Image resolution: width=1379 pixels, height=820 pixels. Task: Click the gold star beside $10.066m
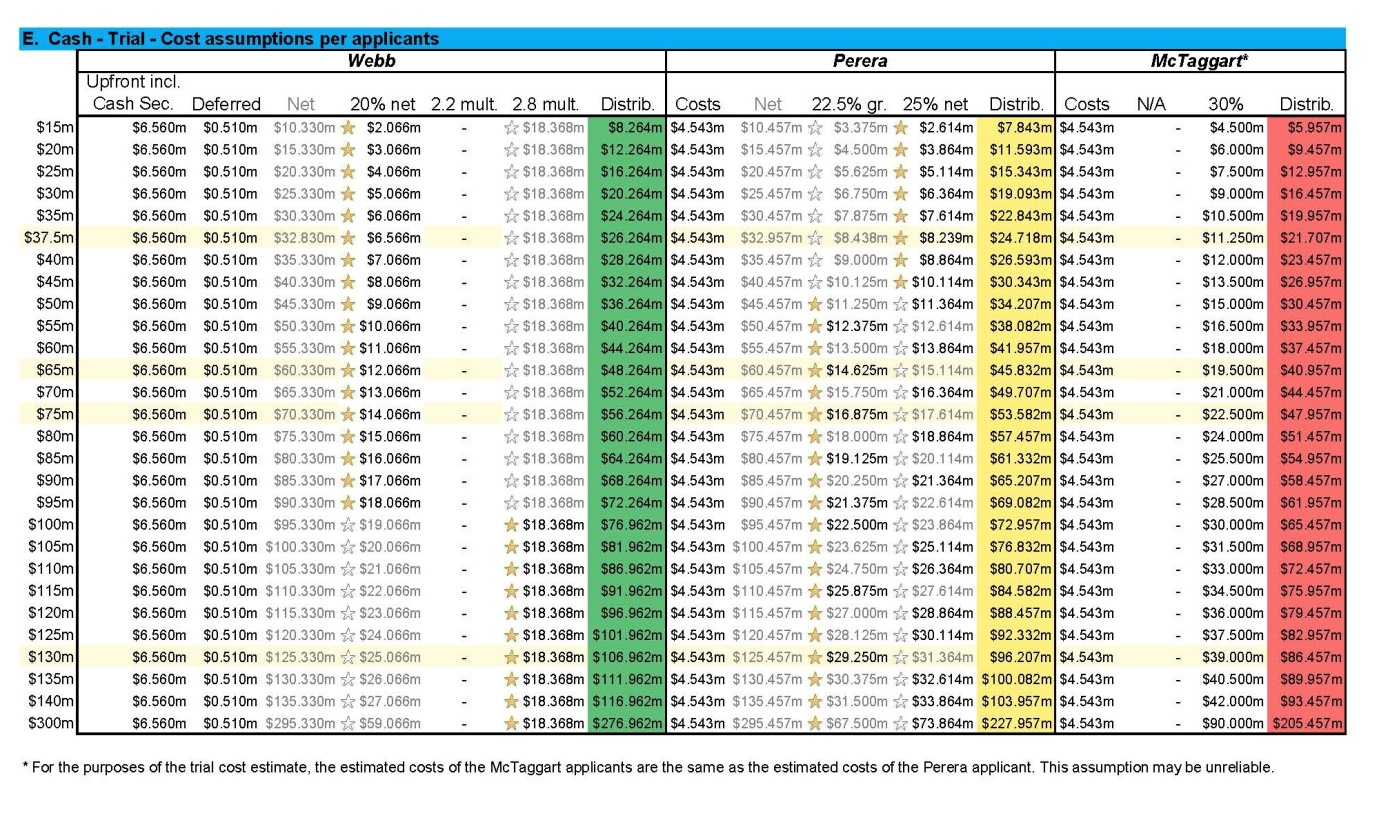tap(348, 326)
